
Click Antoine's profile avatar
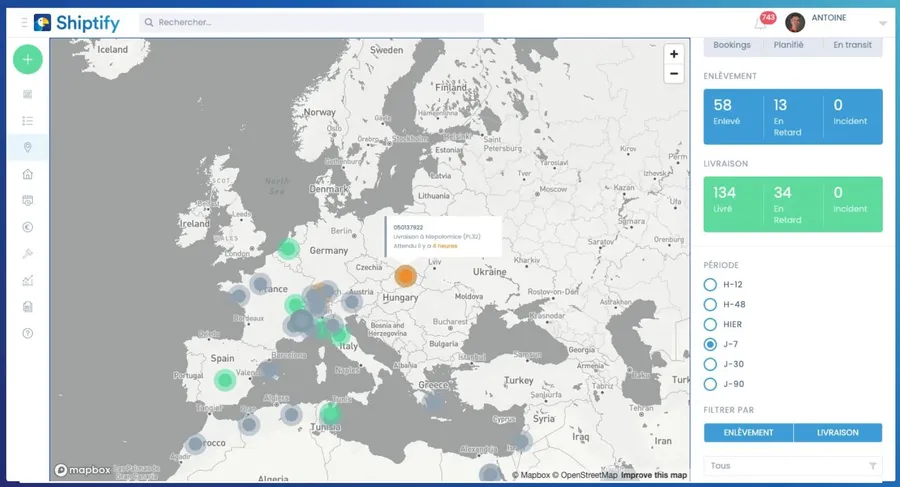point(795,23)
